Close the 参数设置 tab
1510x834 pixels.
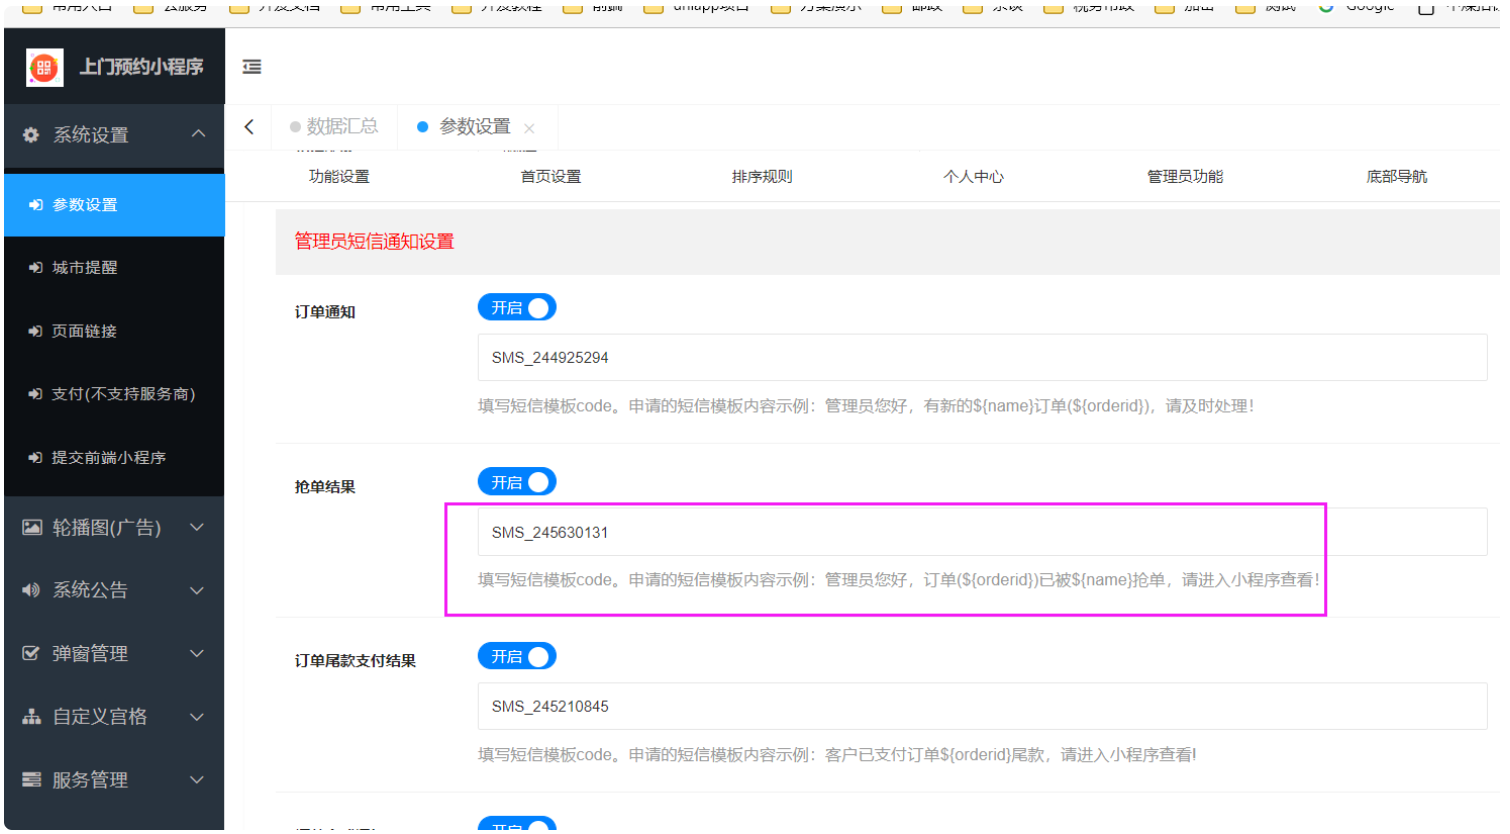(x=529, y=128)
